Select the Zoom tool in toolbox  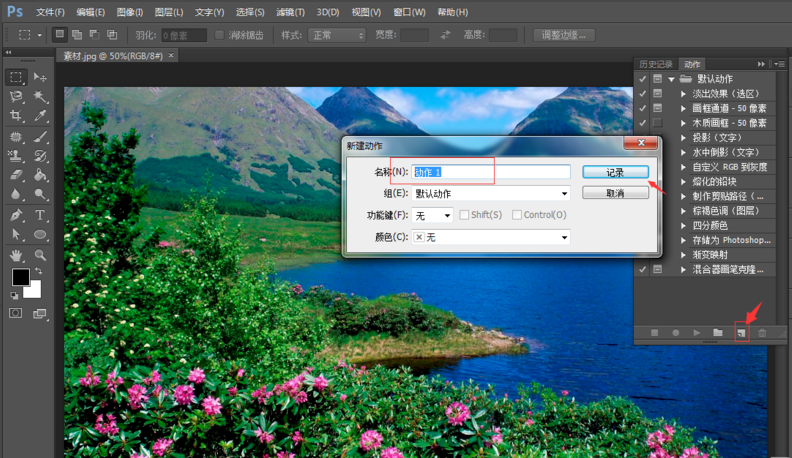point(41,255)
